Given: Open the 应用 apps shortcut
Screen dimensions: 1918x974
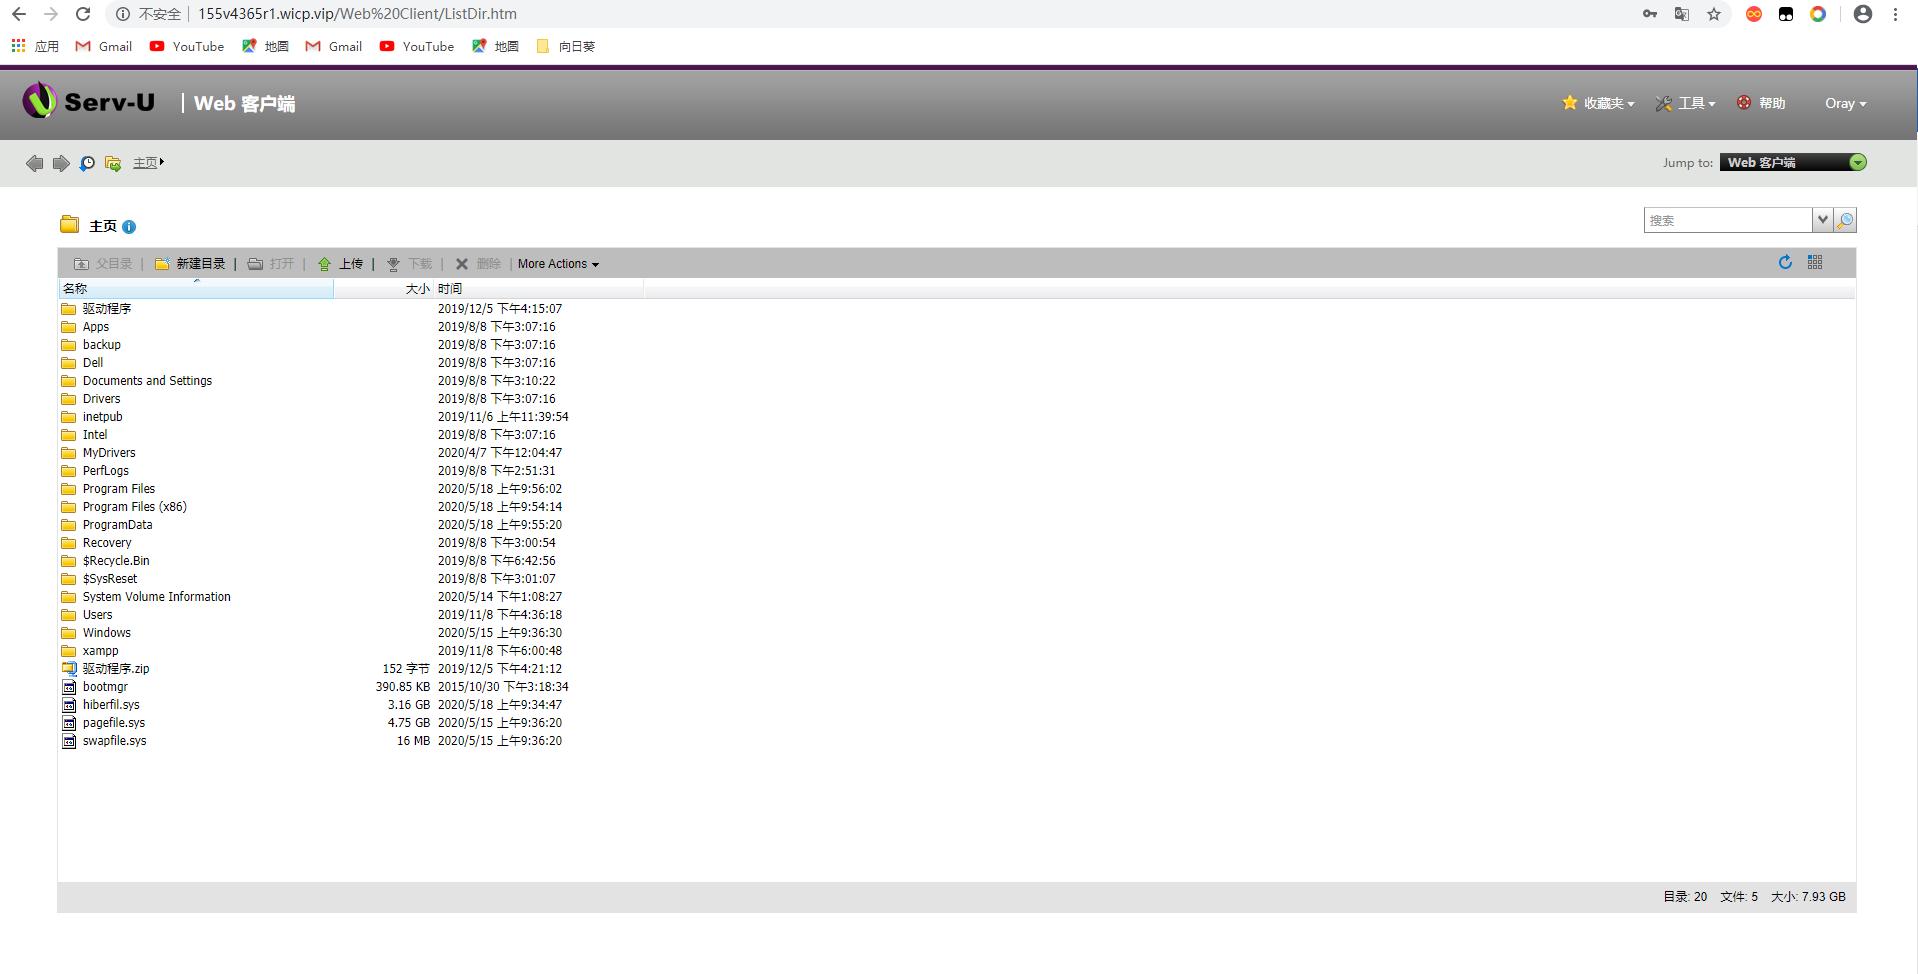Looking at the screenshot, I should point(35,46).
